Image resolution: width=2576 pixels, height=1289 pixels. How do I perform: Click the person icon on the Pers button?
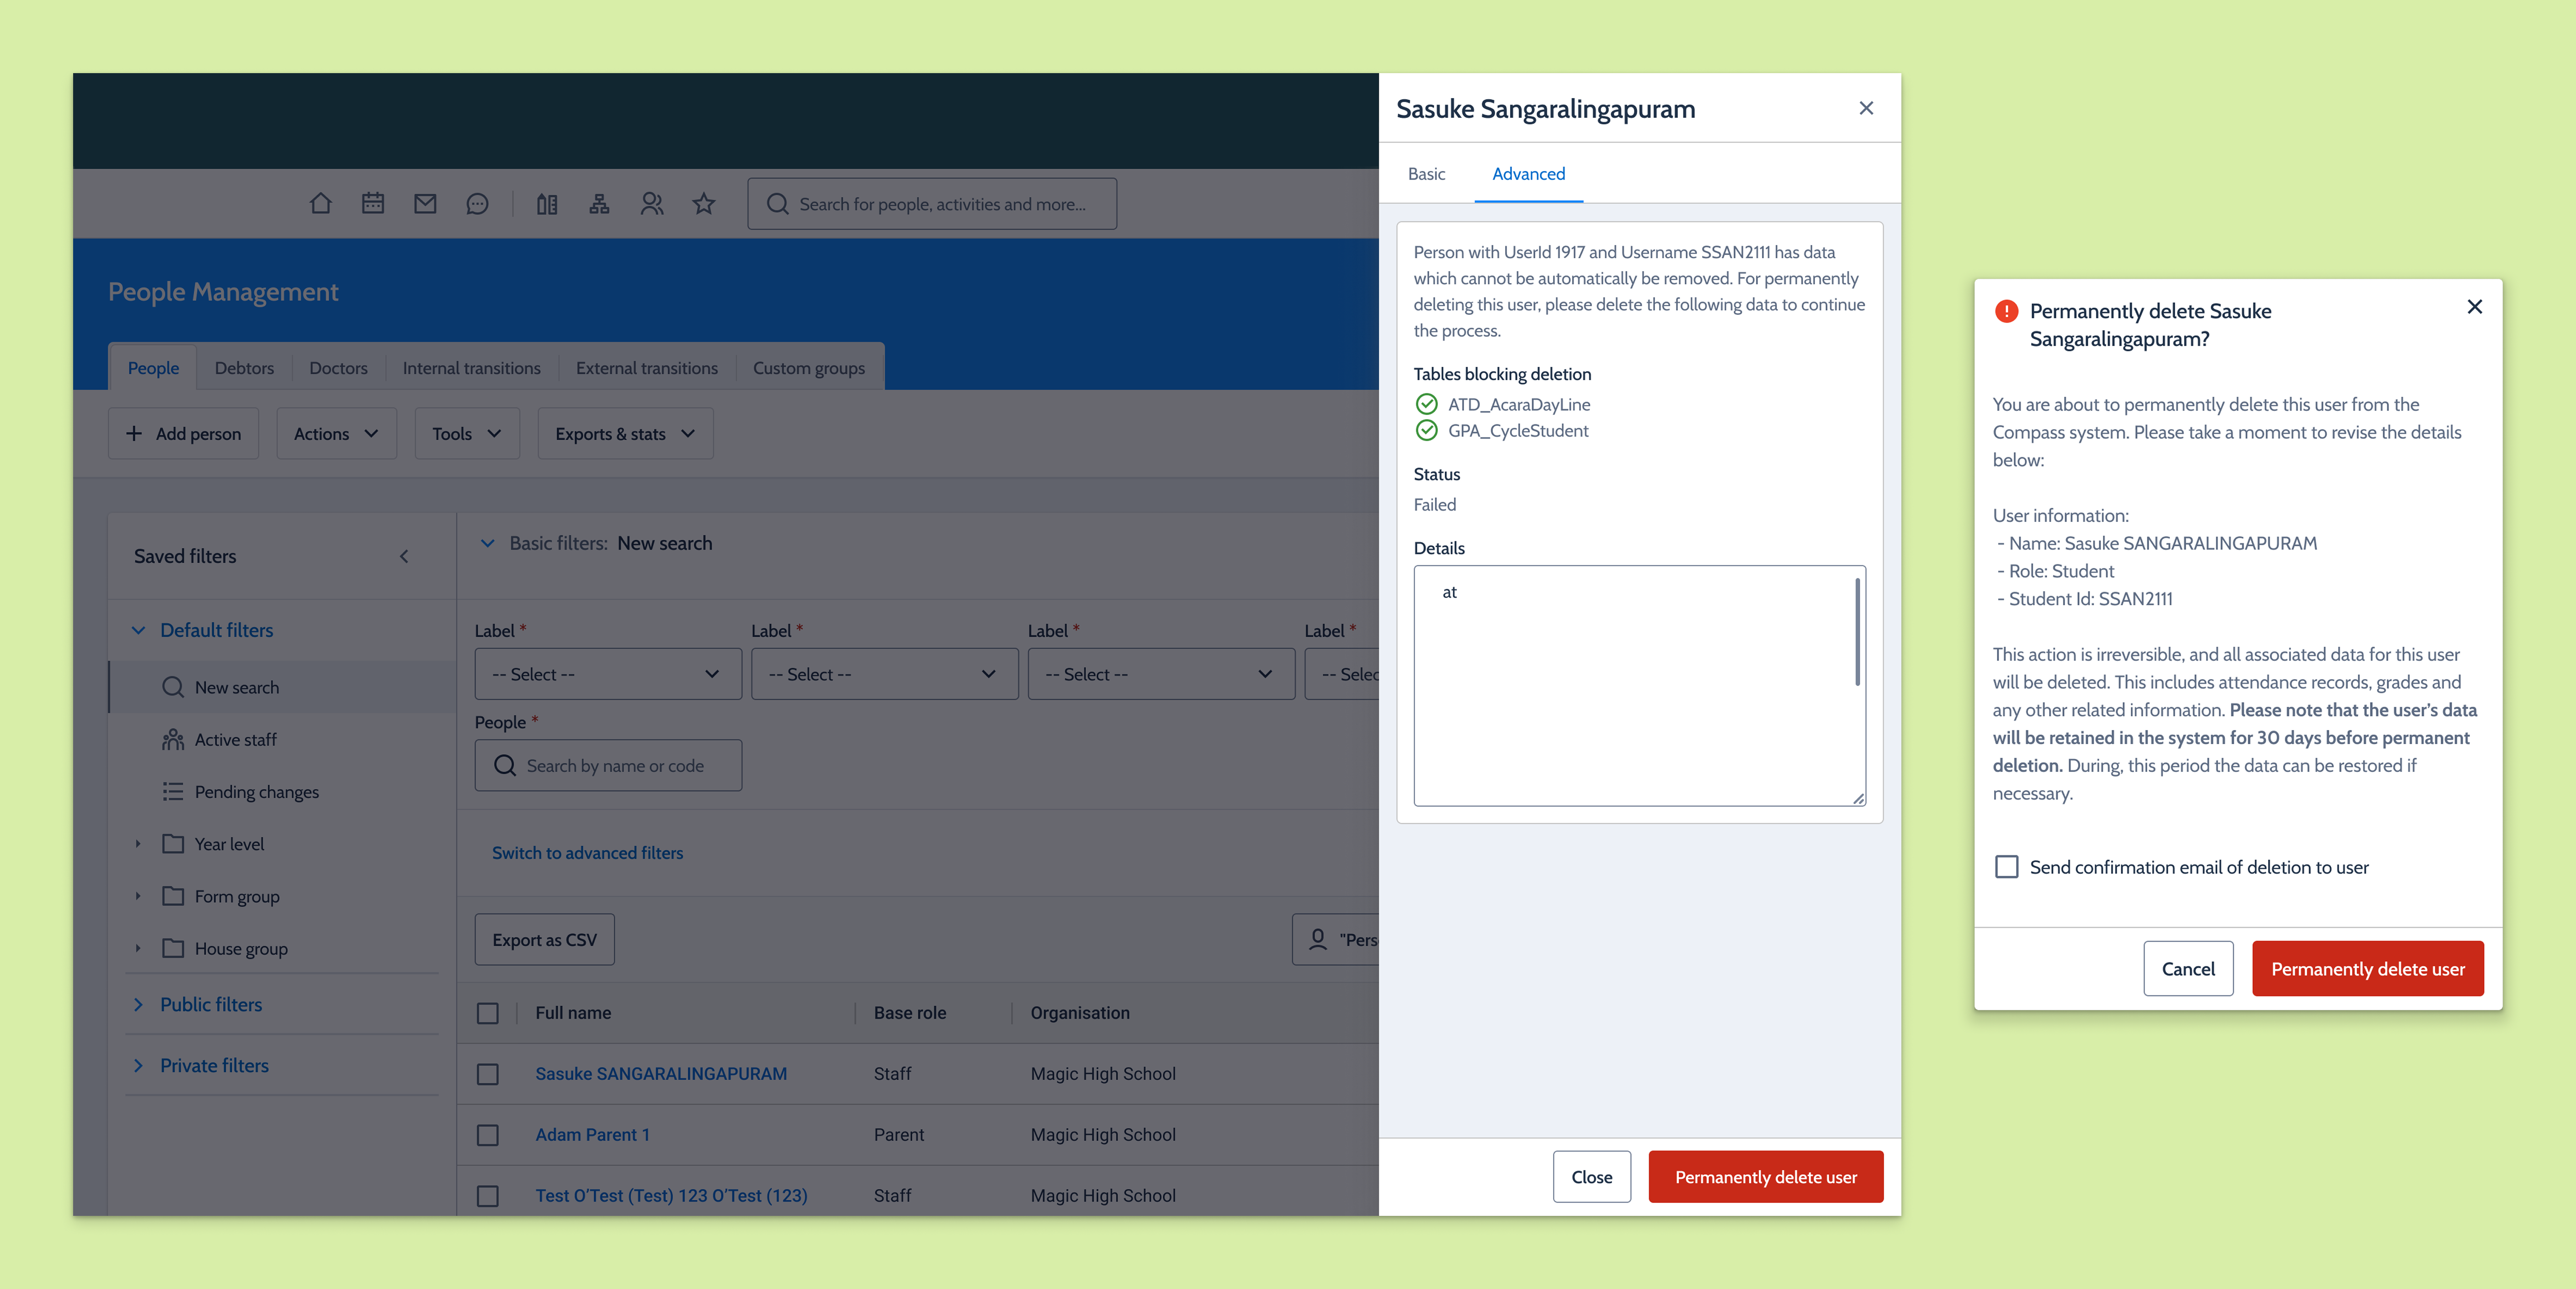(1318, 939)
